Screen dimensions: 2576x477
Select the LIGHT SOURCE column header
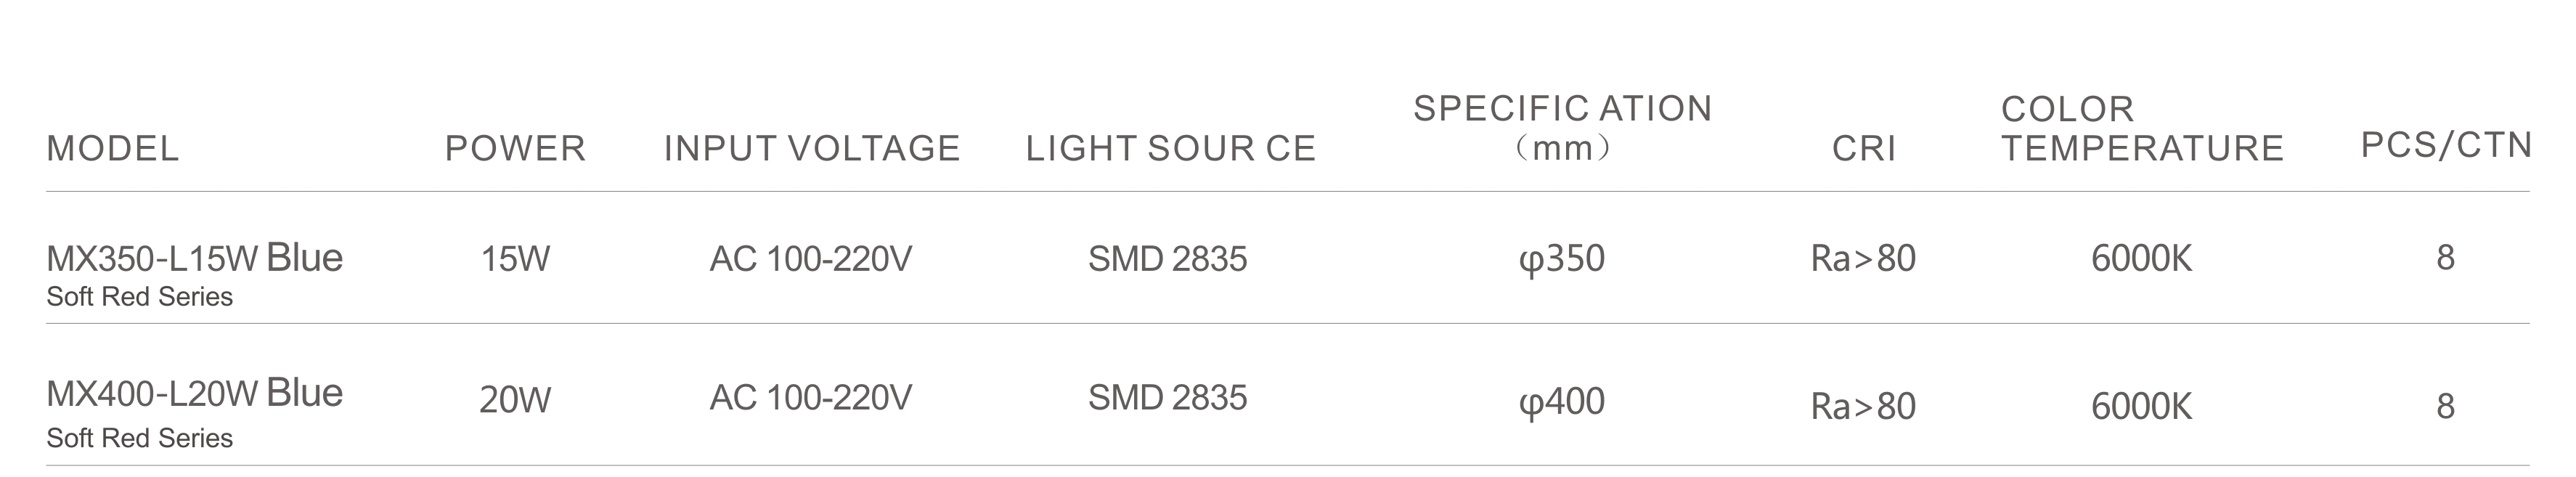[x=1171, y=148]
